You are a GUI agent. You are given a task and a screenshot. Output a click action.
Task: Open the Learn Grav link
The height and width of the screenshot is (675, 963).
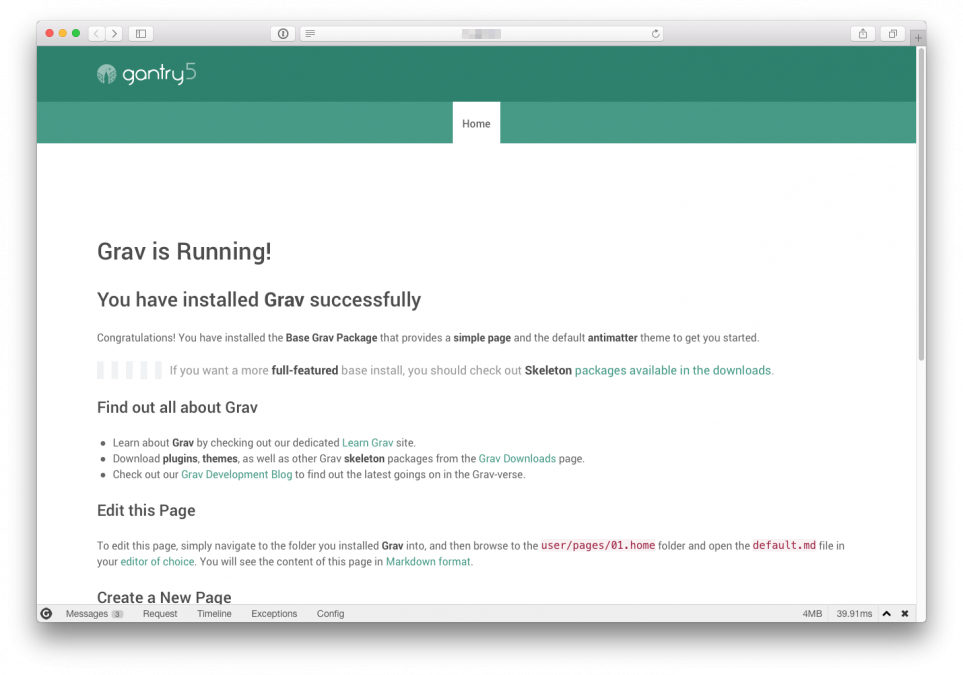tap(368, 443)
